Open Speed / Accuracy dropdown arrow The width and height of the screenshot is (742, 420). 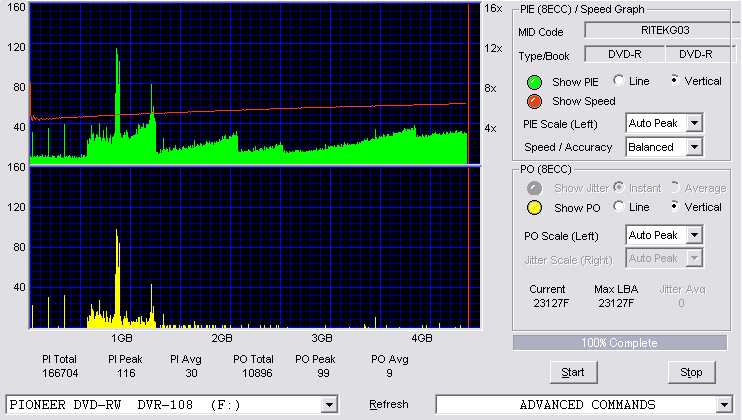pos(694,147)
